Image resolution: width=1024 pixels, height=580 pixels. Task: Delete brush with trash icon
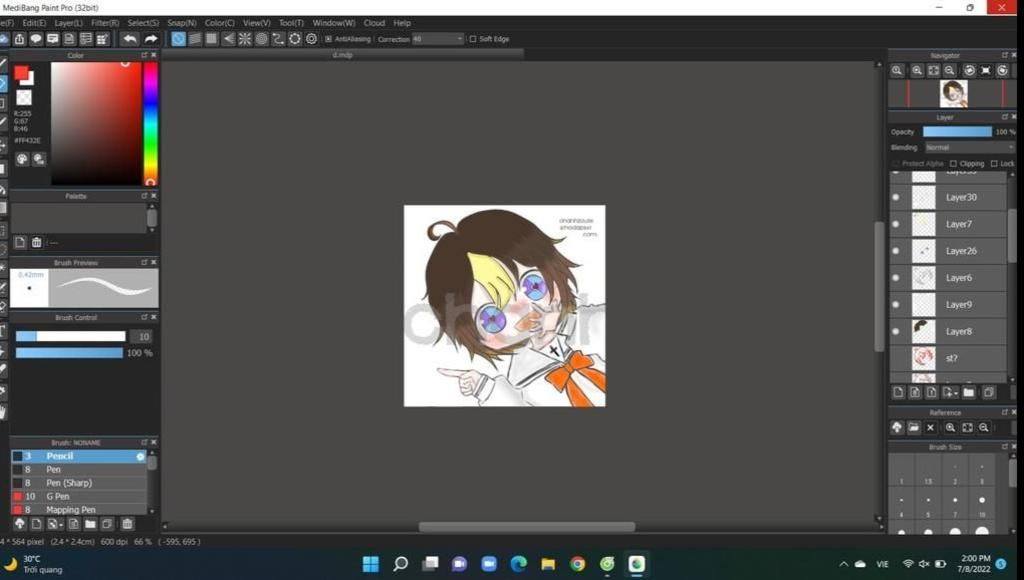127,524
